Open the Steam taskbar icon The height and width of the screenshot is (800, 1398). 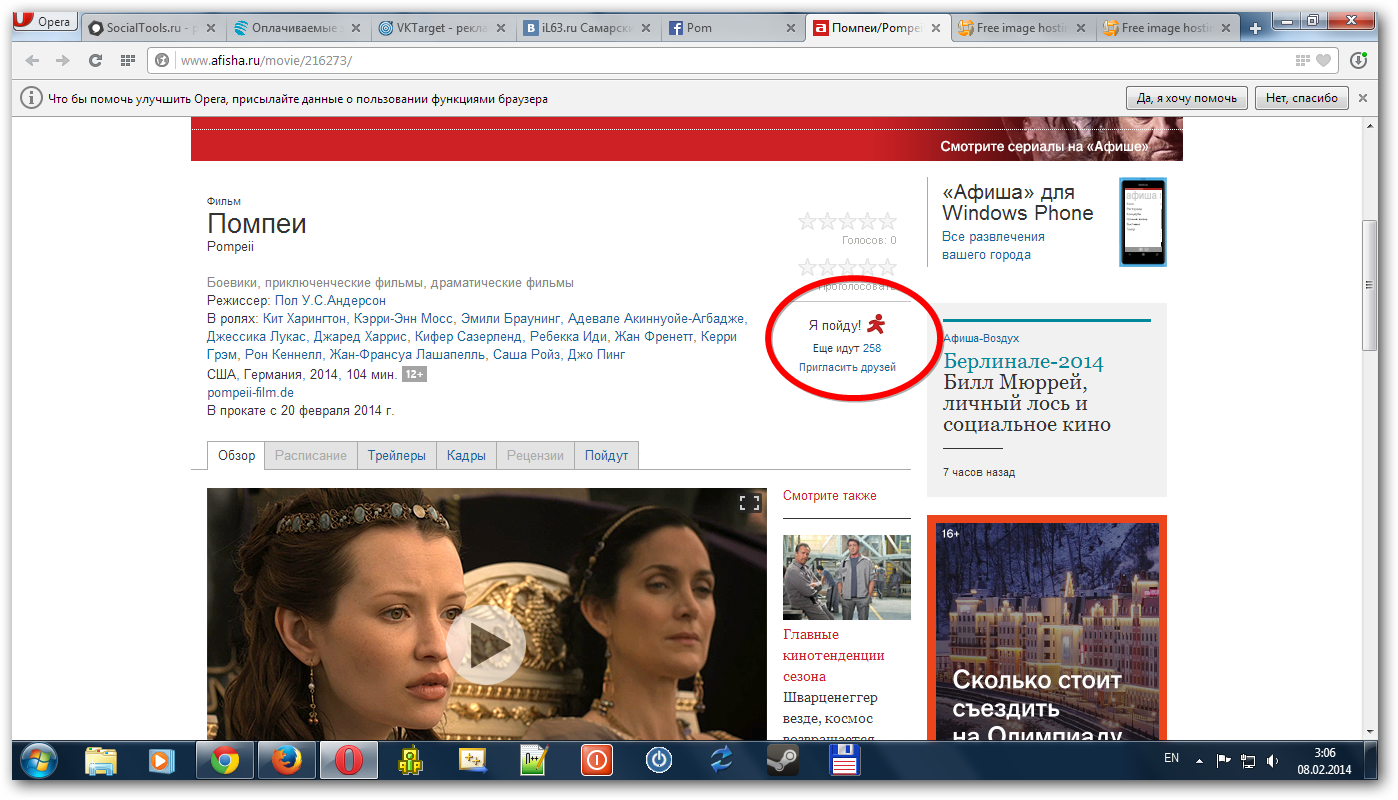(x=782, y=762)
